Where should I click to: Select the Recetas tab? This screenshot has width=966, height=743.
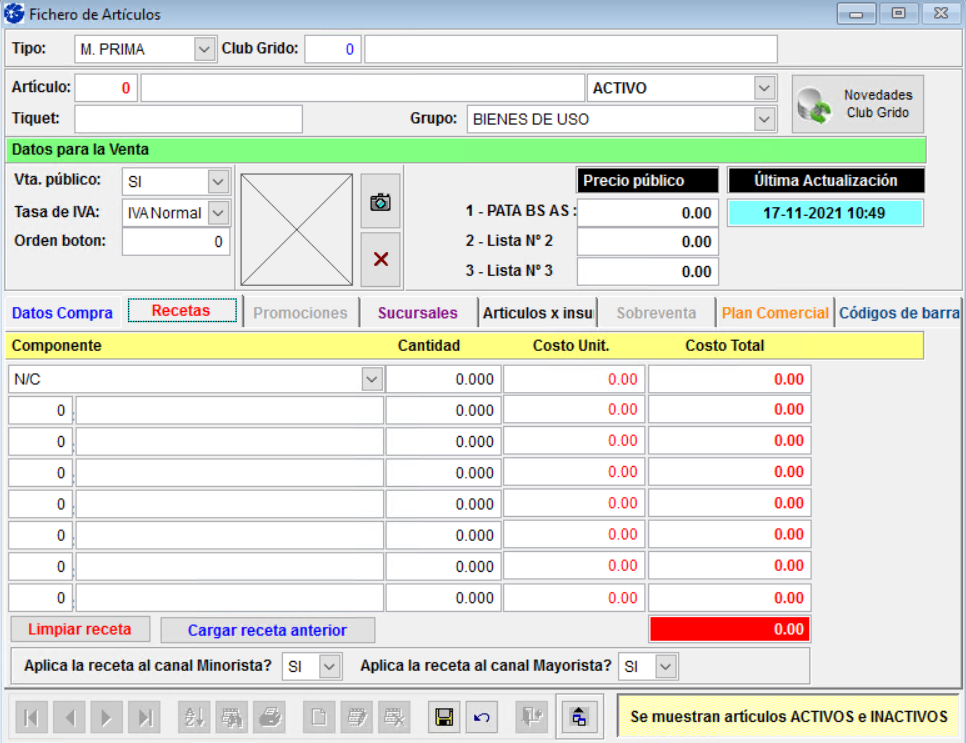182,311
